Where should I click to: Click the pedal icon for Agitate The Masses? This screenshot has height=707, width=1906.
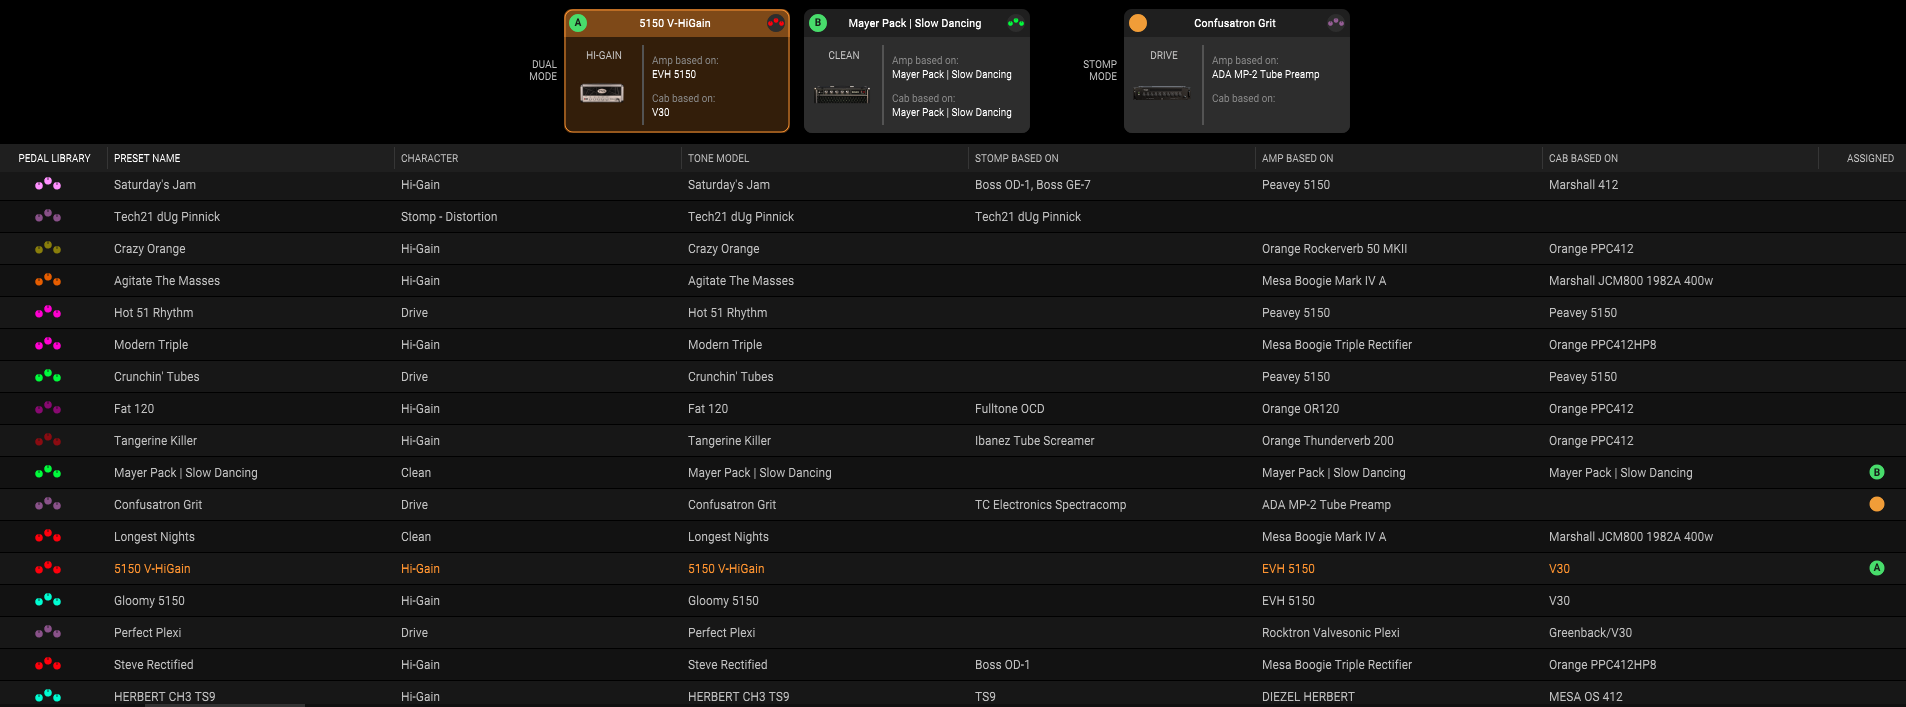point(48,280)
